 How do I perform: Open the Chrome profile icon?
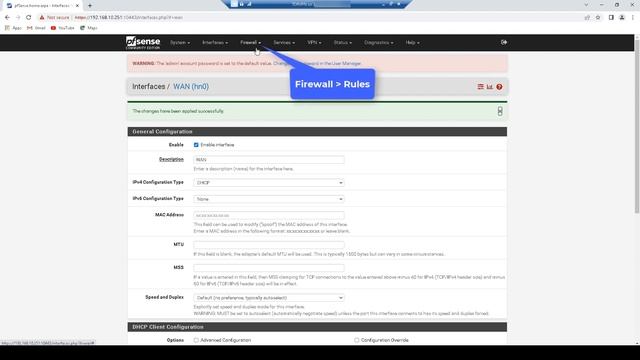tap(622, 18)
